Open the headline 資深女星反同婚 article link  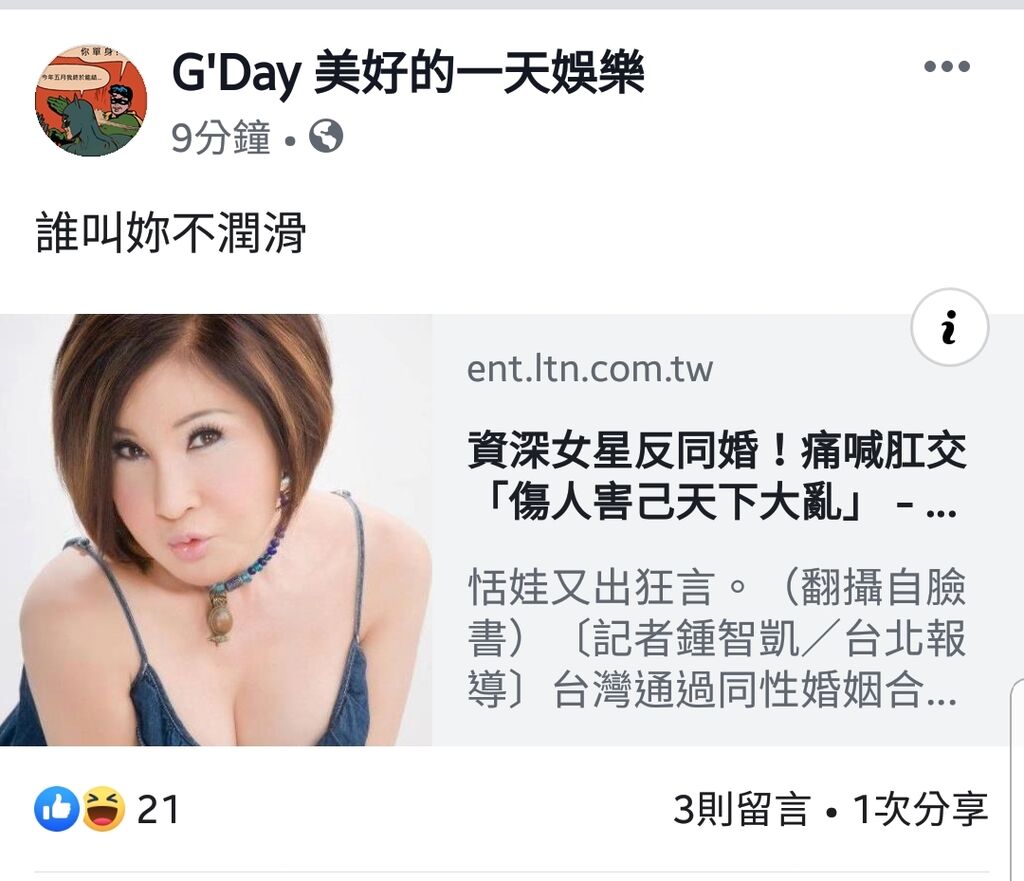(716, 476)
